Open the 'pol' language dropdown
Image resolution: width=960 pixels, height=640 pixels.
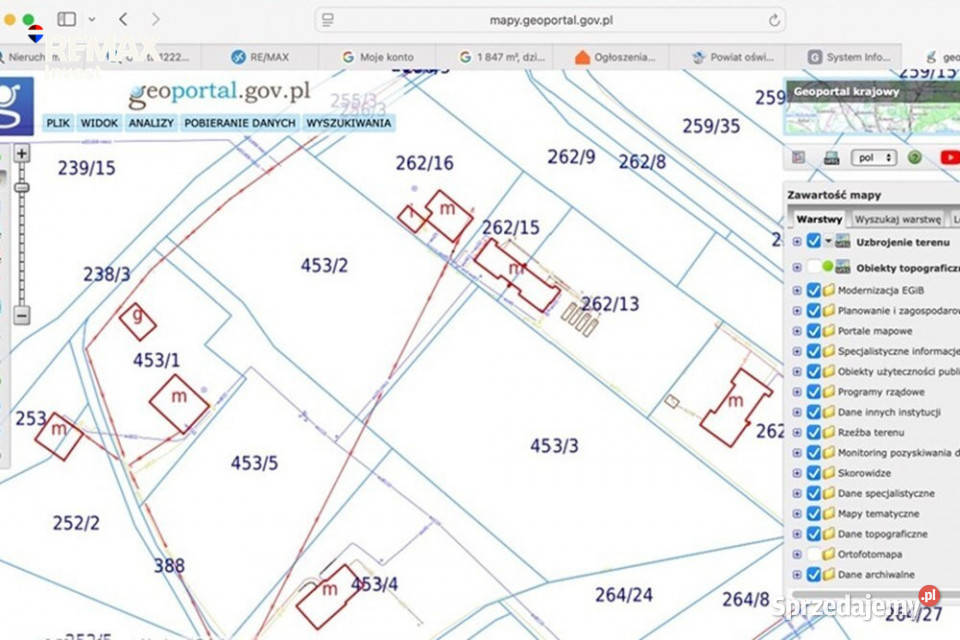point(874,157)
